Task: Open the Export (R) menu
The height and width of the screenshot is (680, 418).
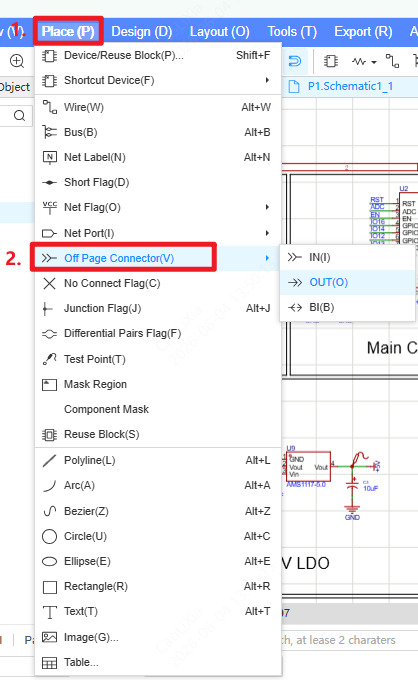Action: point(363,31)
